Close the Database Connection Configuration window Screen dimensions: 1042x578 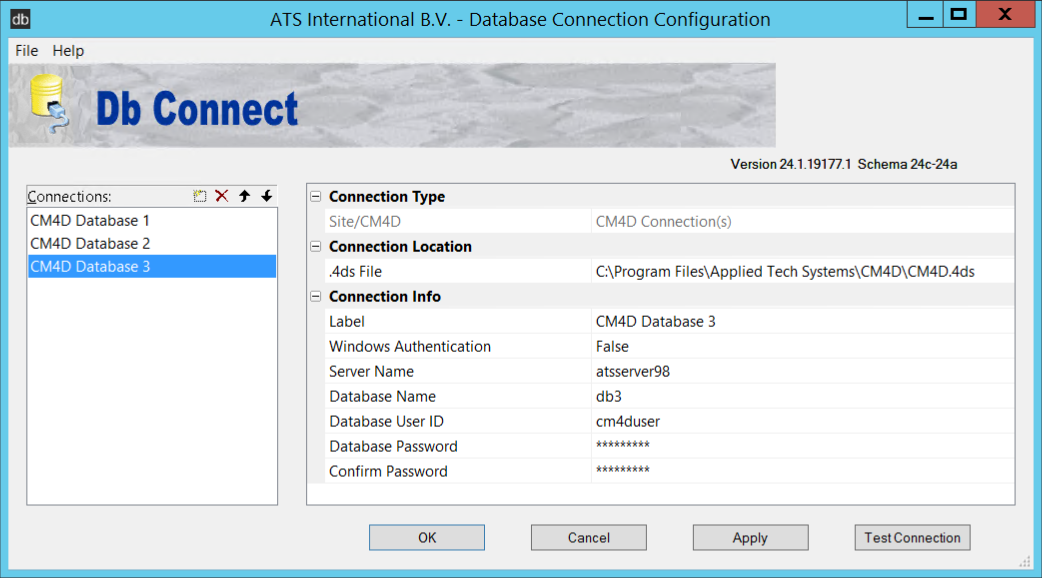[x=1005, y=16]
